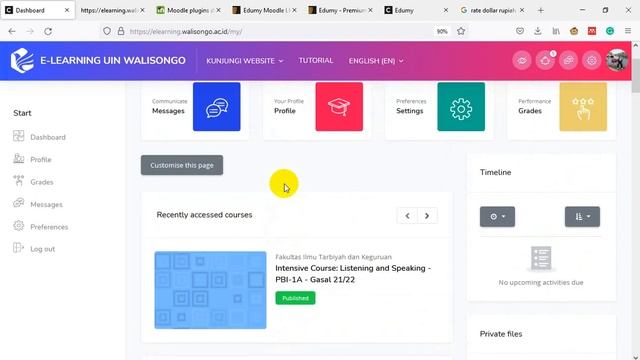Open the browser library icon
Image resolution: width=640 pixels, height=360 pixels.
pos(556,31)
